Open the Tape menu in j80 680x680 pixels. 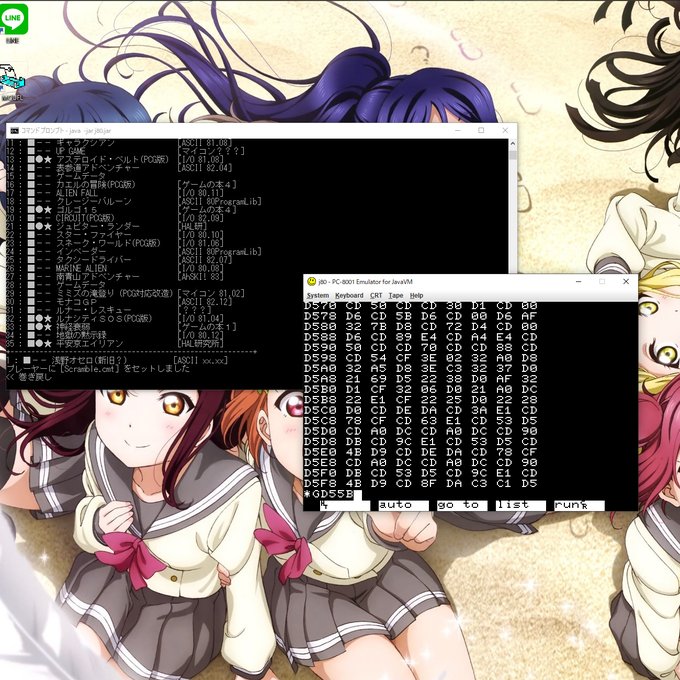(396, 295)
